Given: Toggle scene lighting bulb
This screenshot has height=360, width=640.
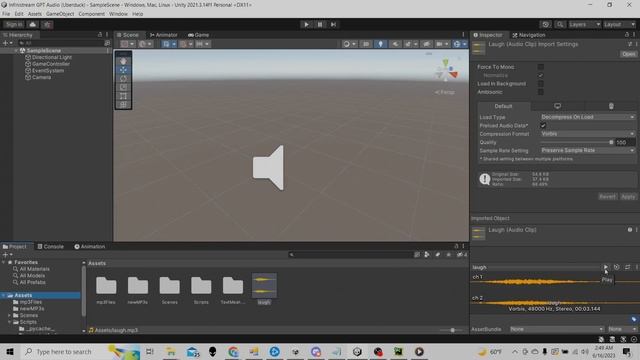Looking at the screenshot, I should click(380, 44).
